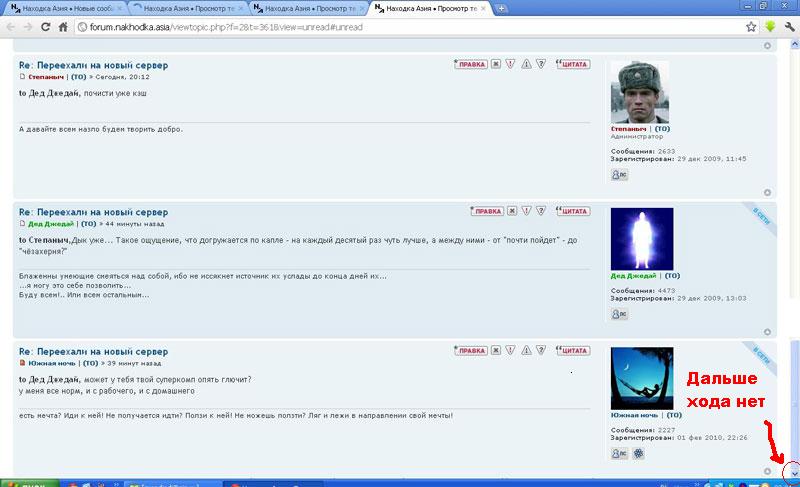Click the website icon under Южная ночь's profile
800x487 pixels.
tap(638, 453)
